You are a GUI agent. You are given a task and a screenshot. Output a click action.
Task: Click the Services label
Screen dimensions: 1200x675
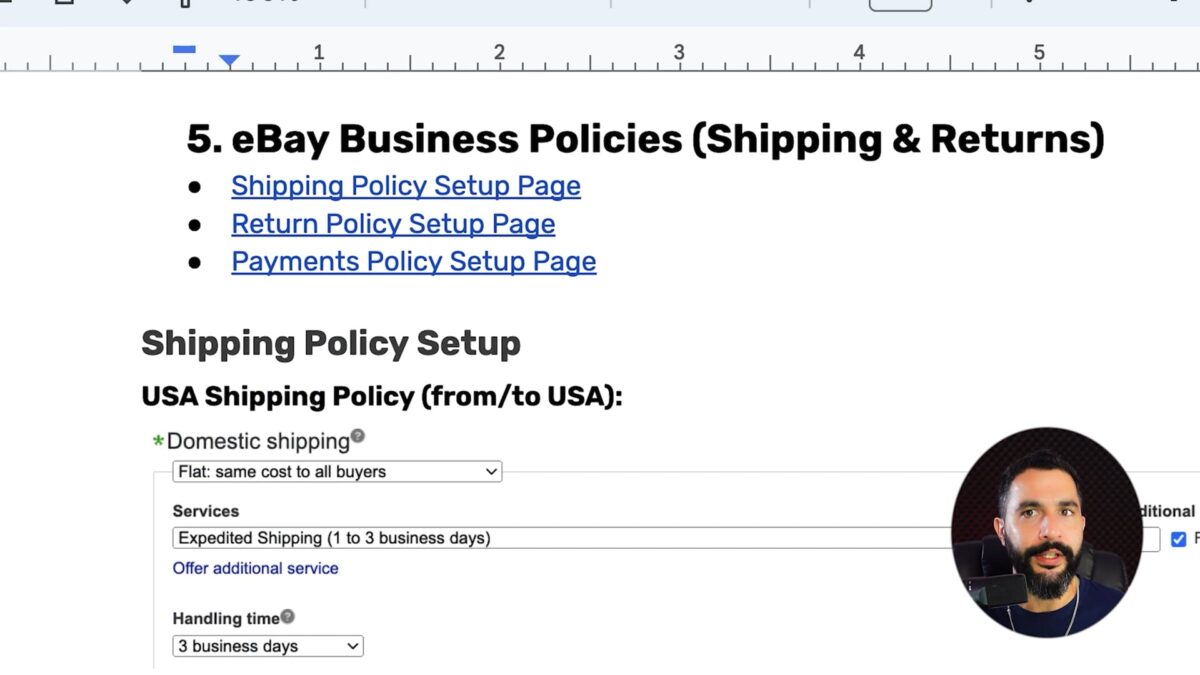click(206, 511)
